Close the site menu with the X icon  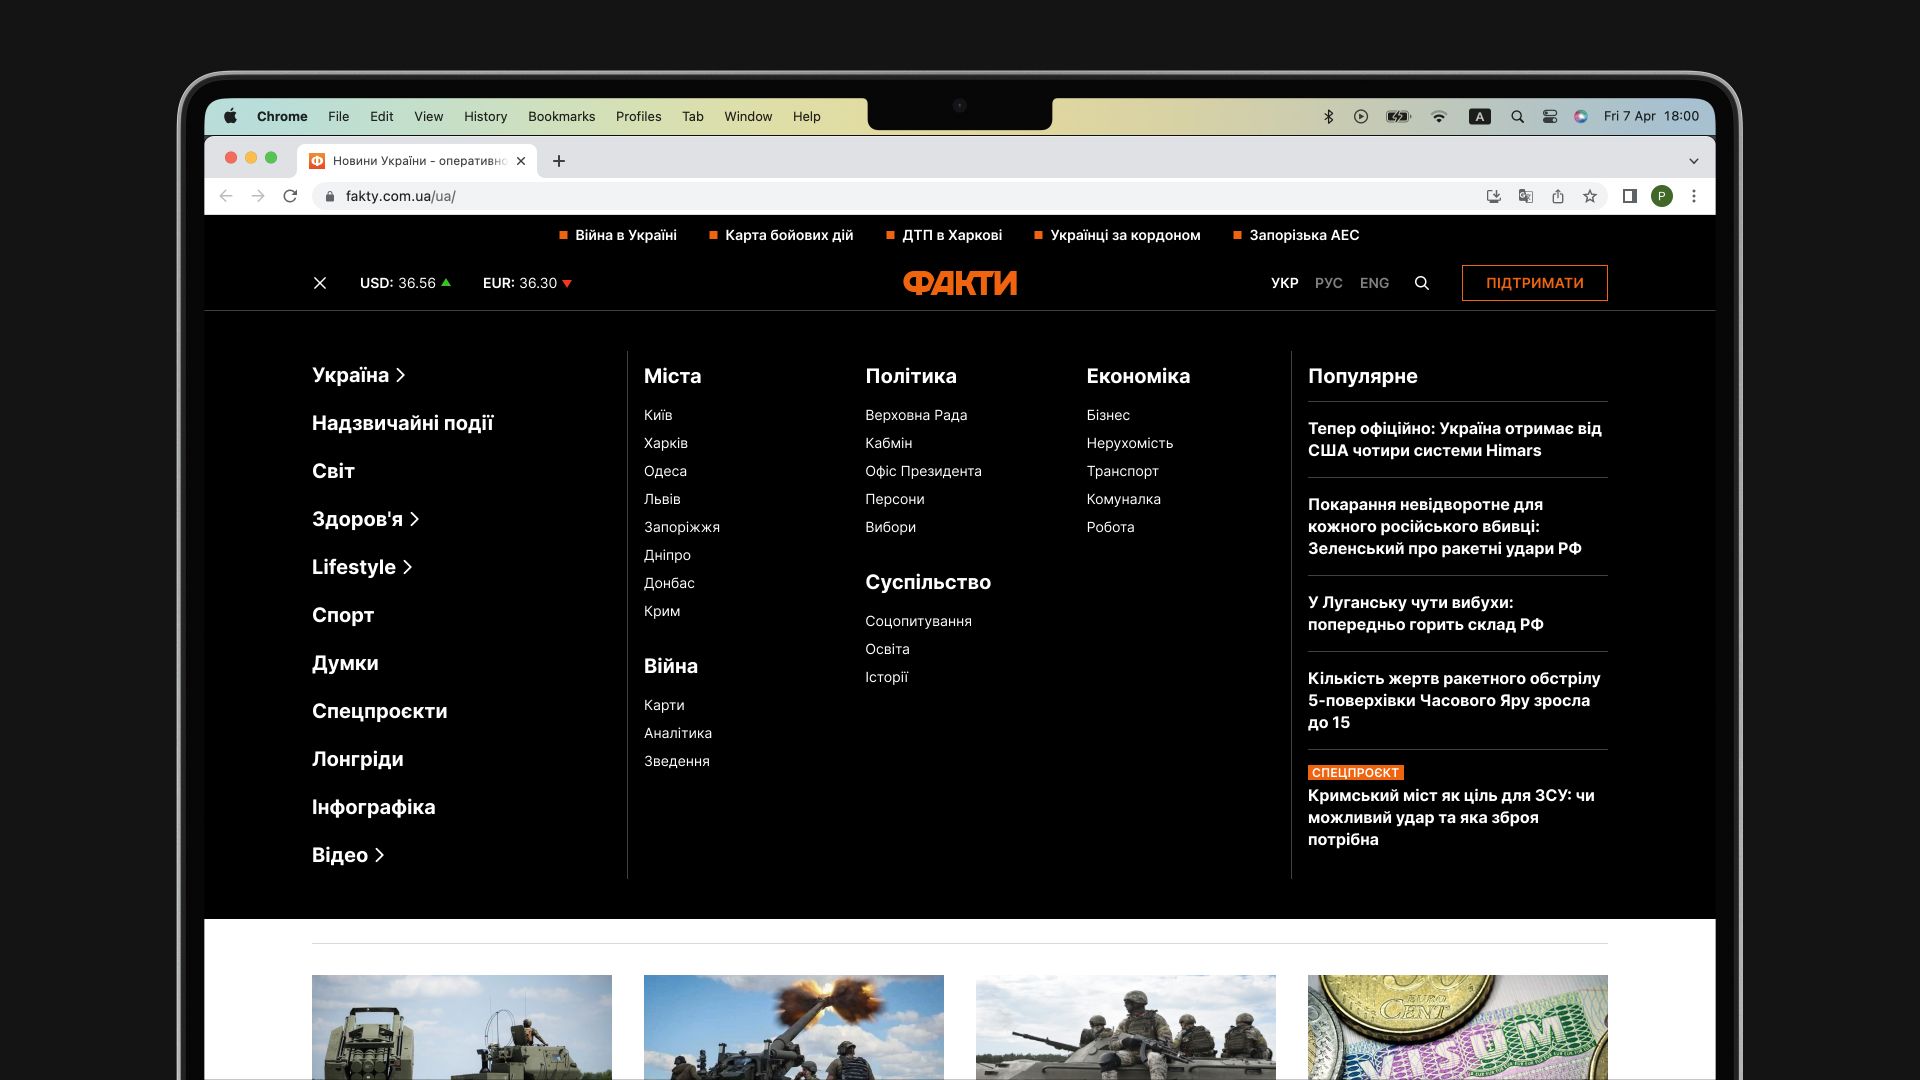(x=320, y=283)
